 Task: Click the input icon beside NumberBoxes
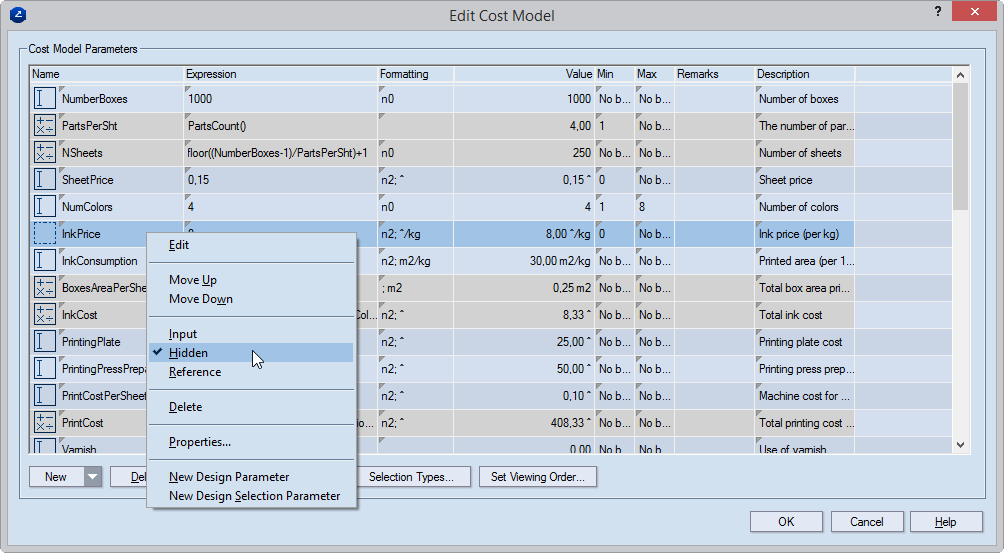click(x=45, y=99)
